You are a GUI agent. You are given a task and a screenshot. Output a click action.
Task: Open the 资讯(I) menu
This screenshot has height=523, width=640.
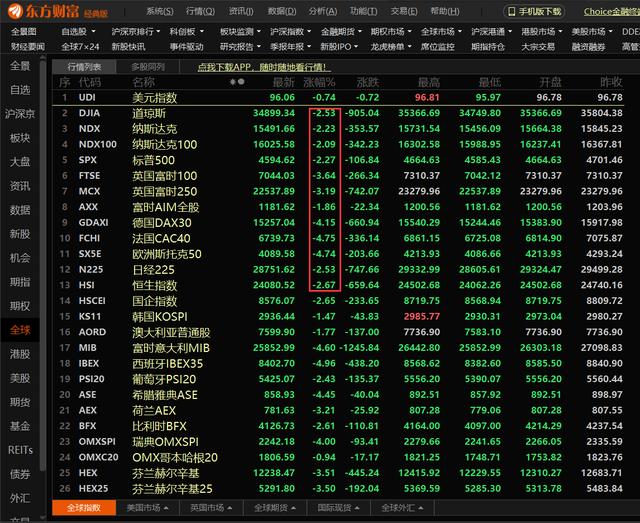[241, 11]
